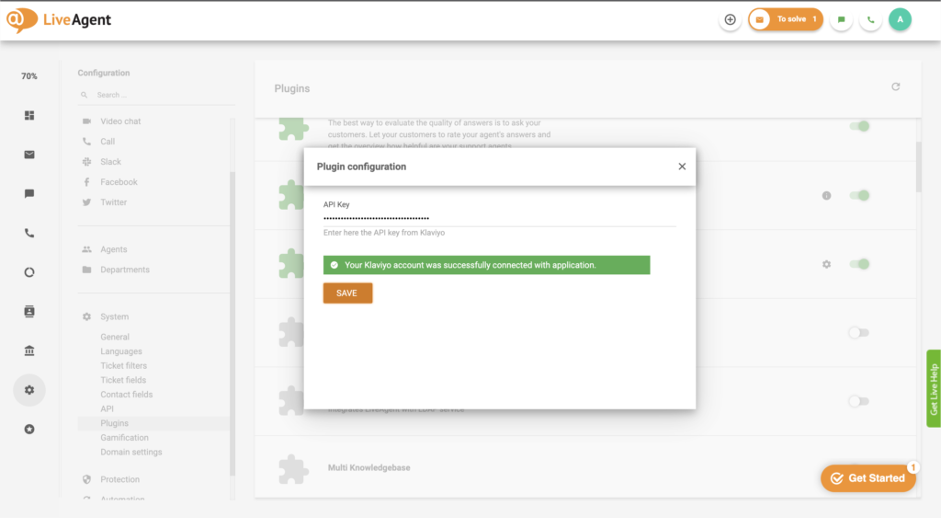
Task: Select Contact fields under System
Action: pyautogui.click(x=127, y=394)
